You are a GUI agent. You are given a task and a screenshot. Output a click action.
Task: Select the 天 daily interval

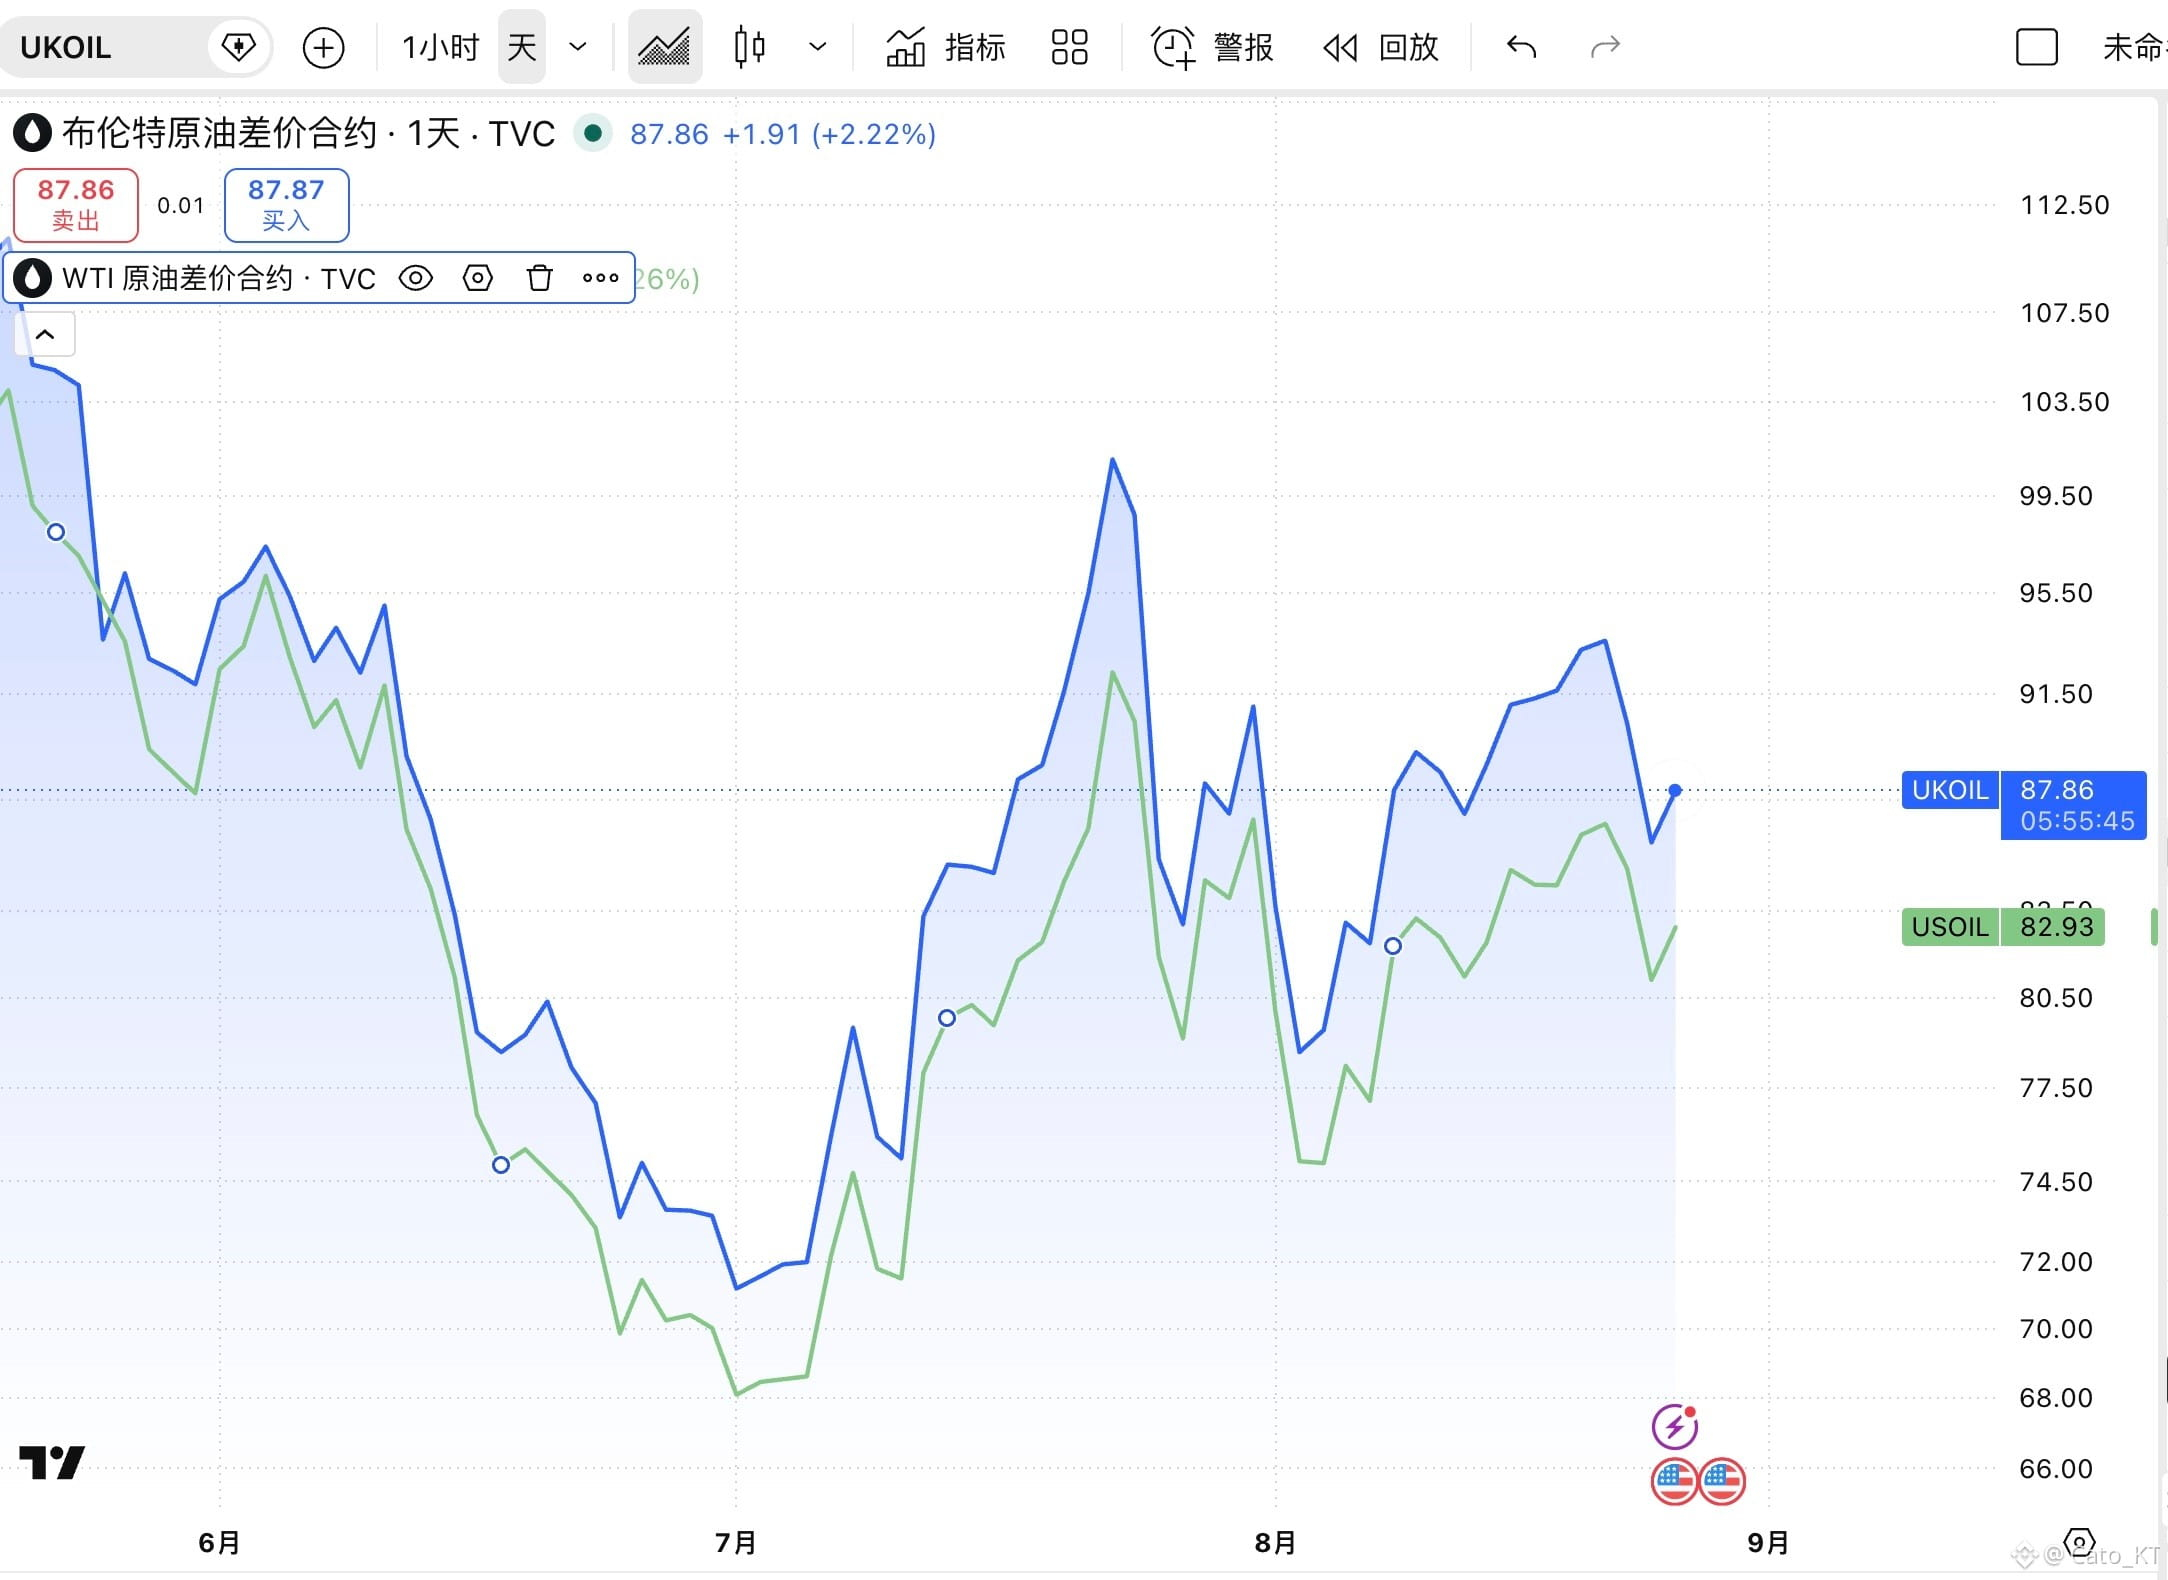point(522,47)
